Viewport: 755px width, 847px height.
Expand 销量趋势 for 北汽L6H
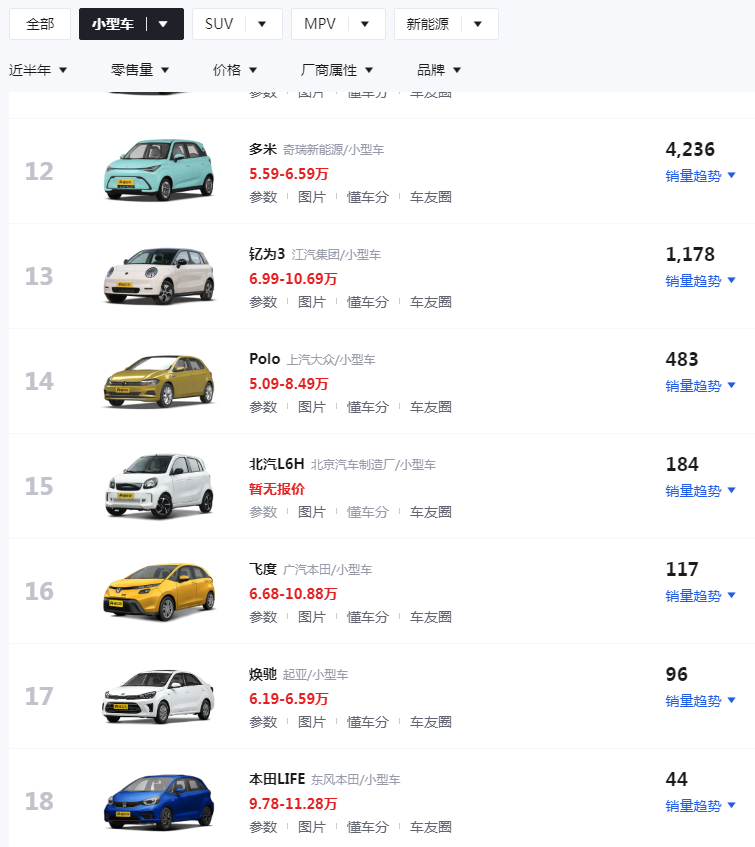pos(700,491)
